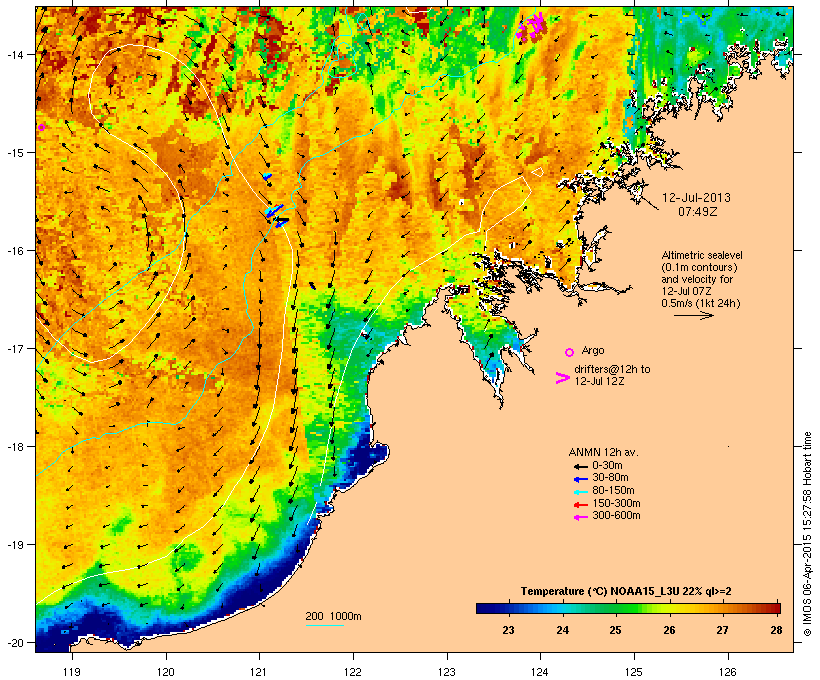This screenshot has width=820, height=680.
Task: Click the red 150-300m ANMN arrow
Action: pos(580,504)
